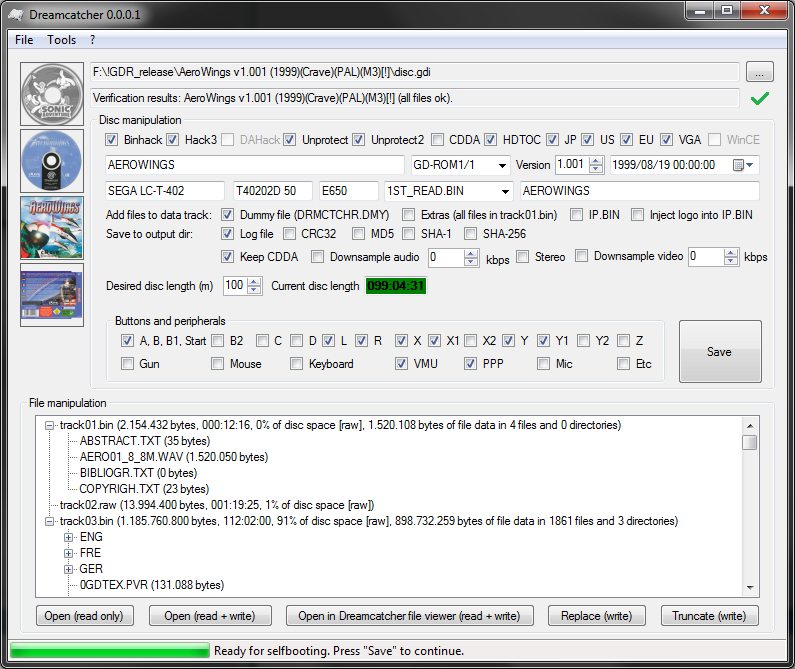Viewport: 795px width, 669px height.
Task: Expand the FRE folder
Action: click(x=68, y=553)
